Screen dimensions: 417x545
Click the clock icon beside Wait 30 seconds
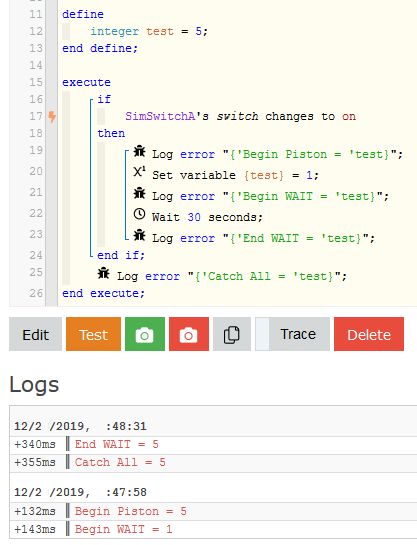[139, 214]
